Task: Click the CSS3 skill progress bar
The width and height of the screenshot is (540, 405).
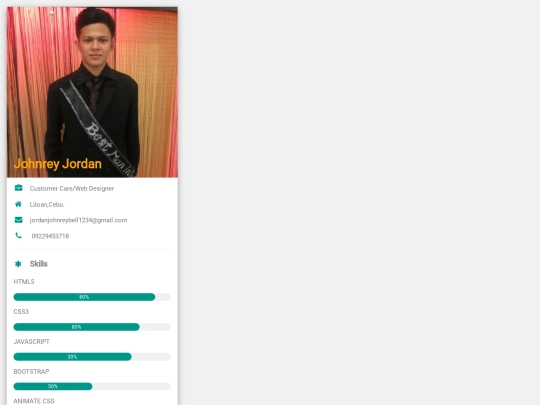Action: point(92,327)
